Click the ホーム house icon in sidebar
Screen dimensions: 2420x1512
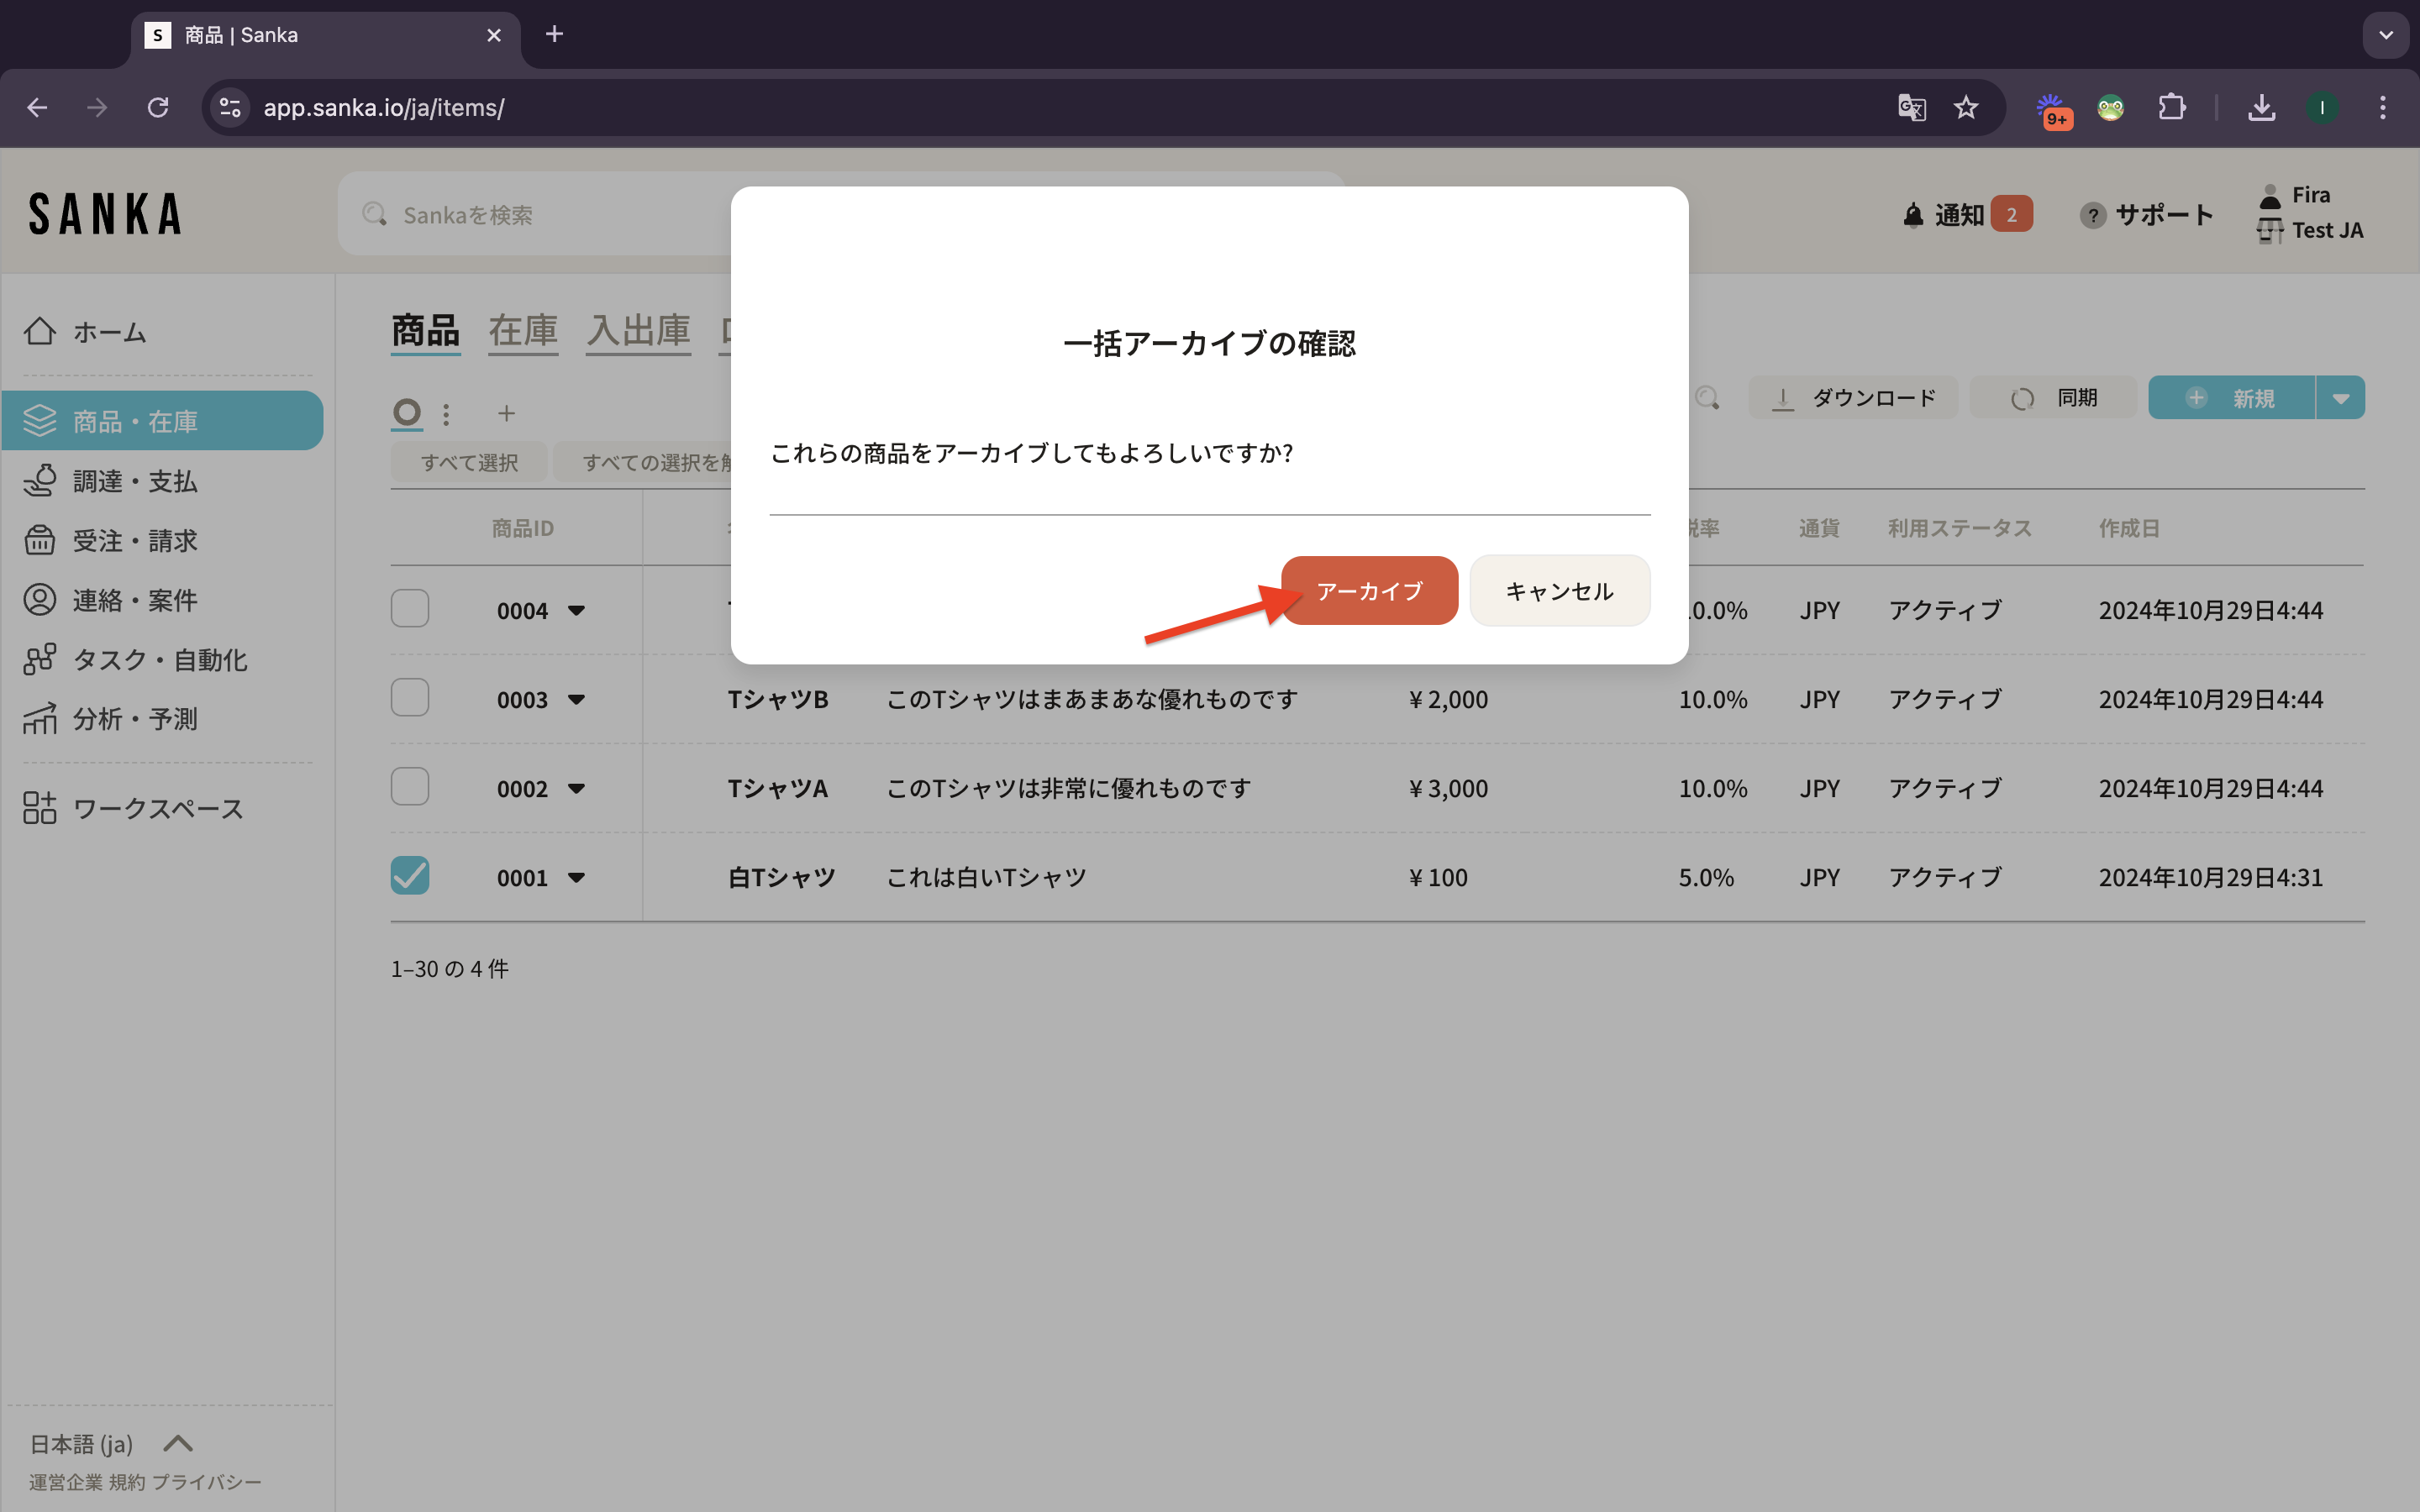pos(40,331)
